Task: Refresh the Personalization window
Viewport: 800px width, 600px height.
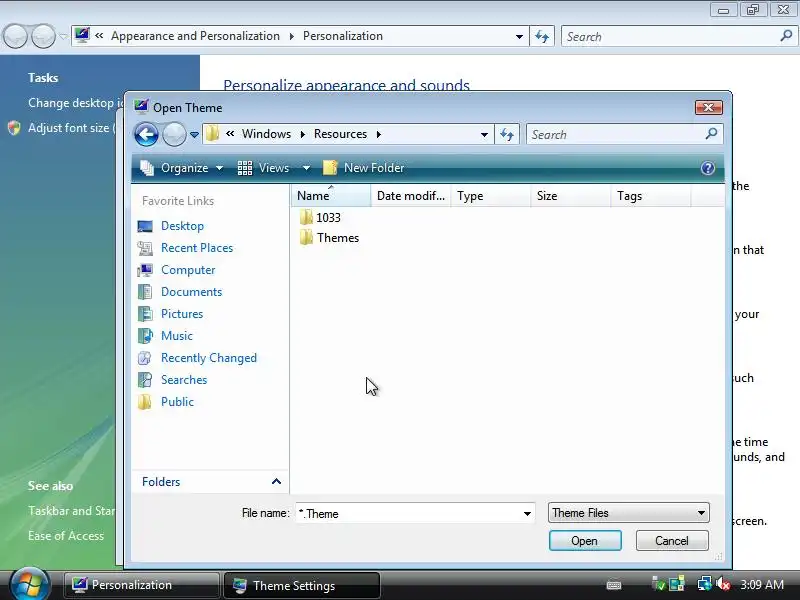Action: coord(542,37)
